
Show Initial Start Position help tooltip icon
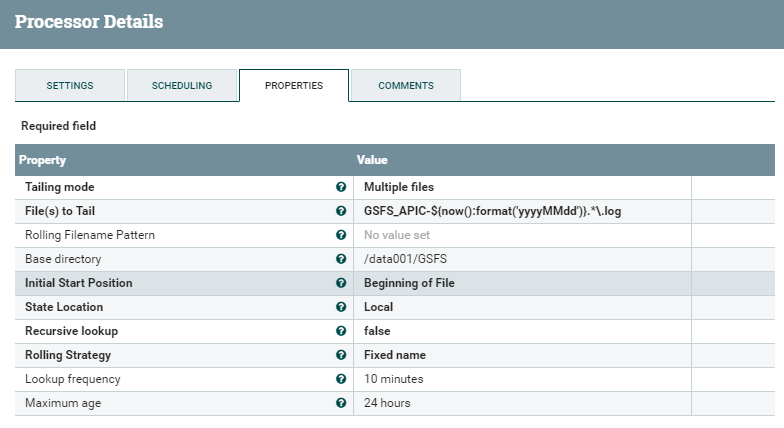click(341, 283)
